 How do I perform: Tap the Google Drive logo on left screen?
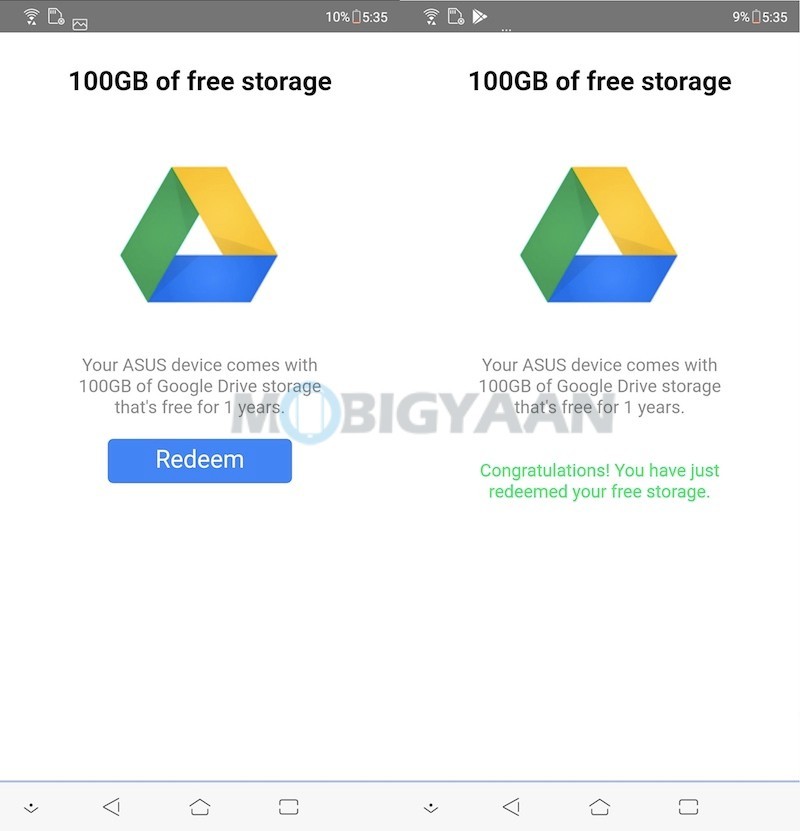(x=199, y=234)
